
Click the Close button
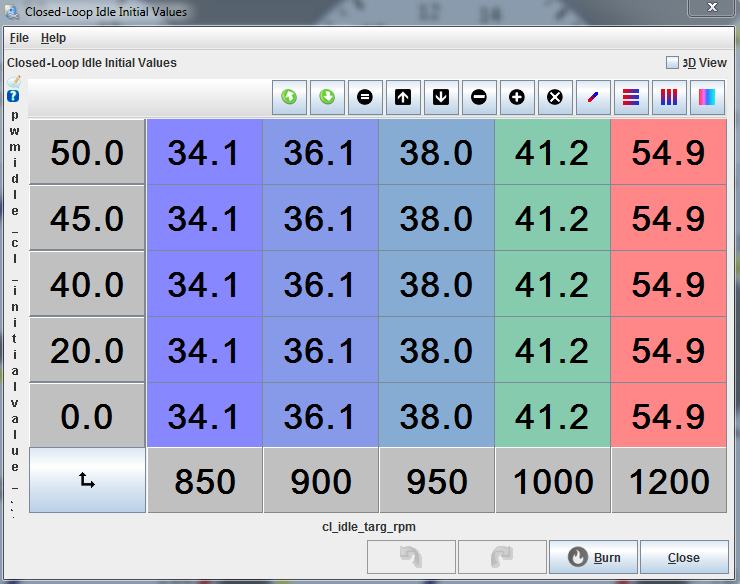(684, 557)
